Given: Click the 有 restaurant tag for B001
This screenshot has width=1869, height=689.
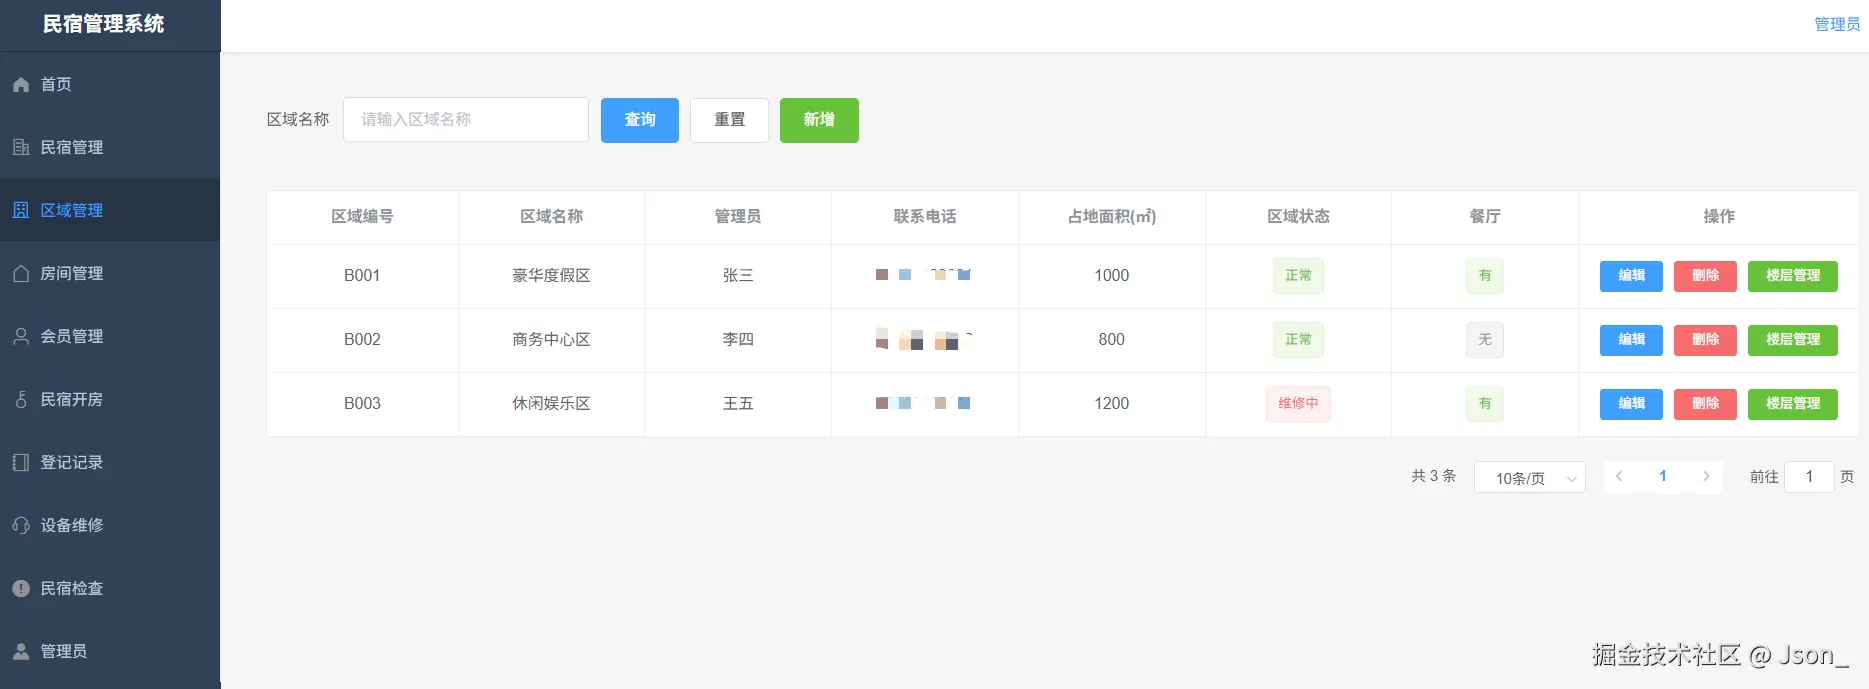Looking at the screenshot, I should pos(1485,276).
